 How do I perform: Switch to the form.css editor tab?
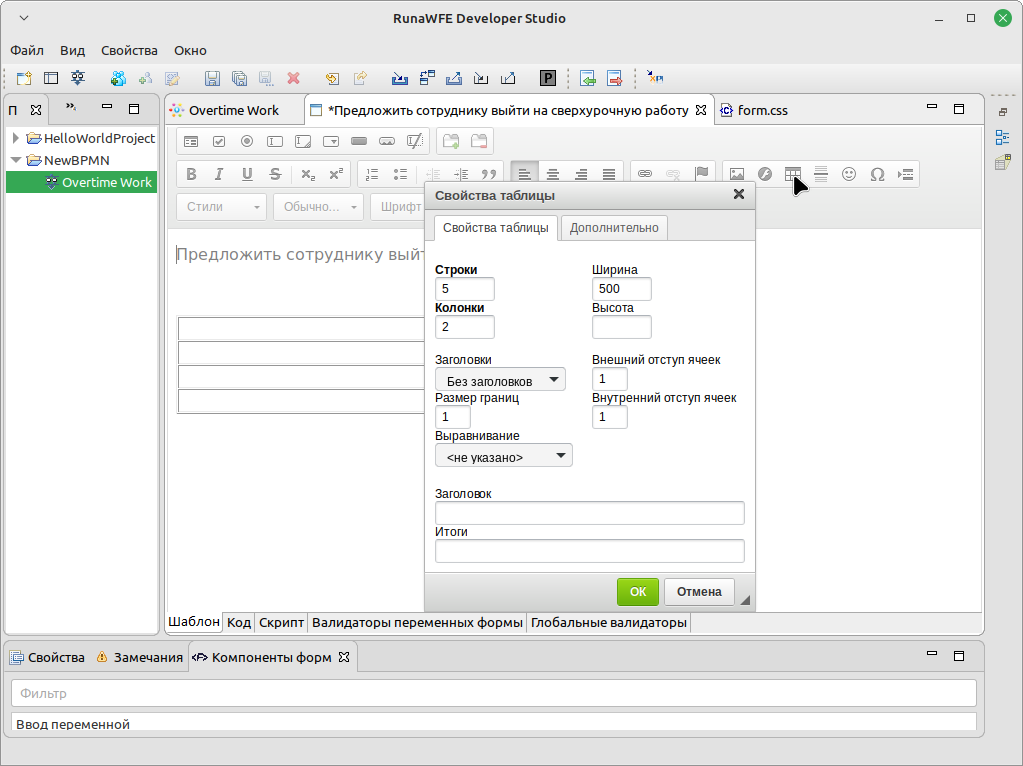click(x=754, y=110)
